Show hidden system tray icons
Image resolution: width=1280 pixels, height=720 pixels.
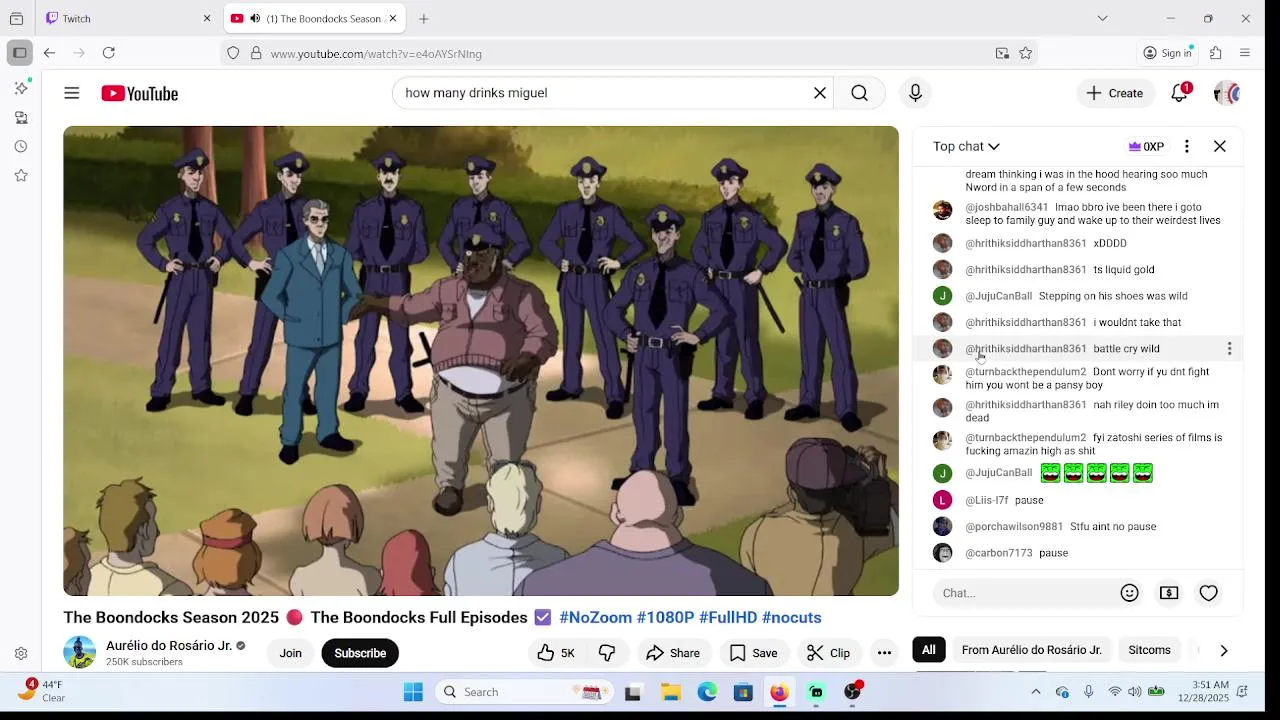pos(1036,692)
